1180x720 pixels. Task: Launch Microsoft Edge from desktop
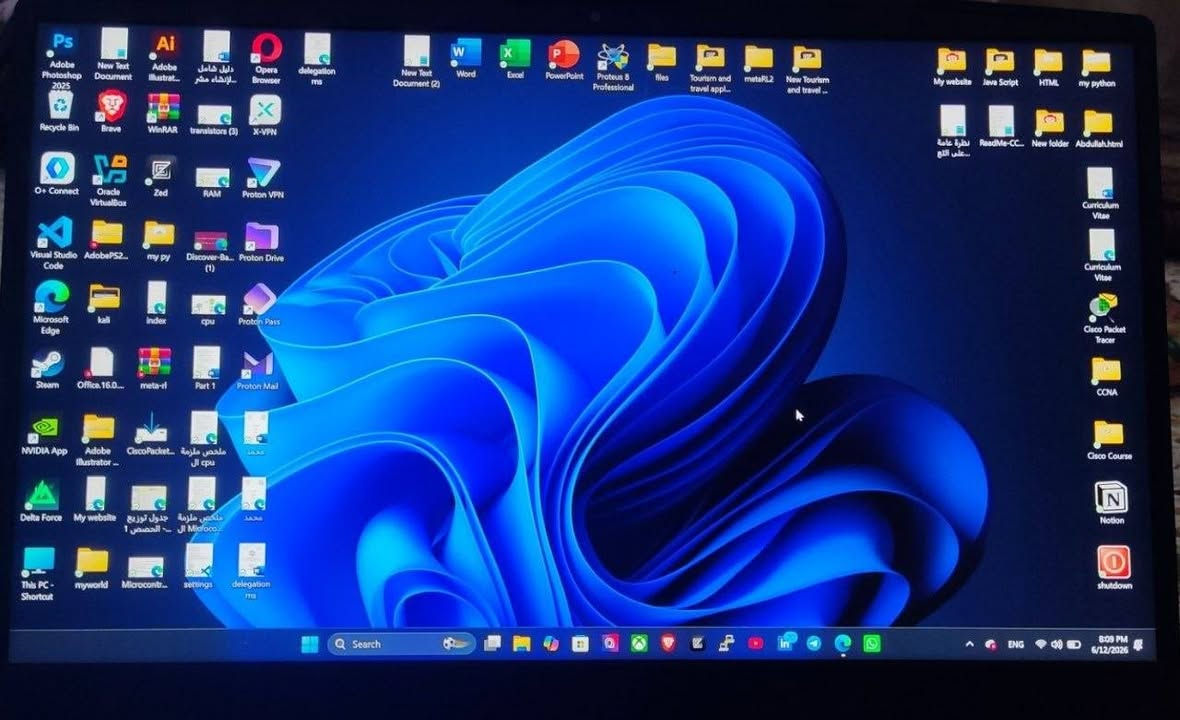pos(51,307)
